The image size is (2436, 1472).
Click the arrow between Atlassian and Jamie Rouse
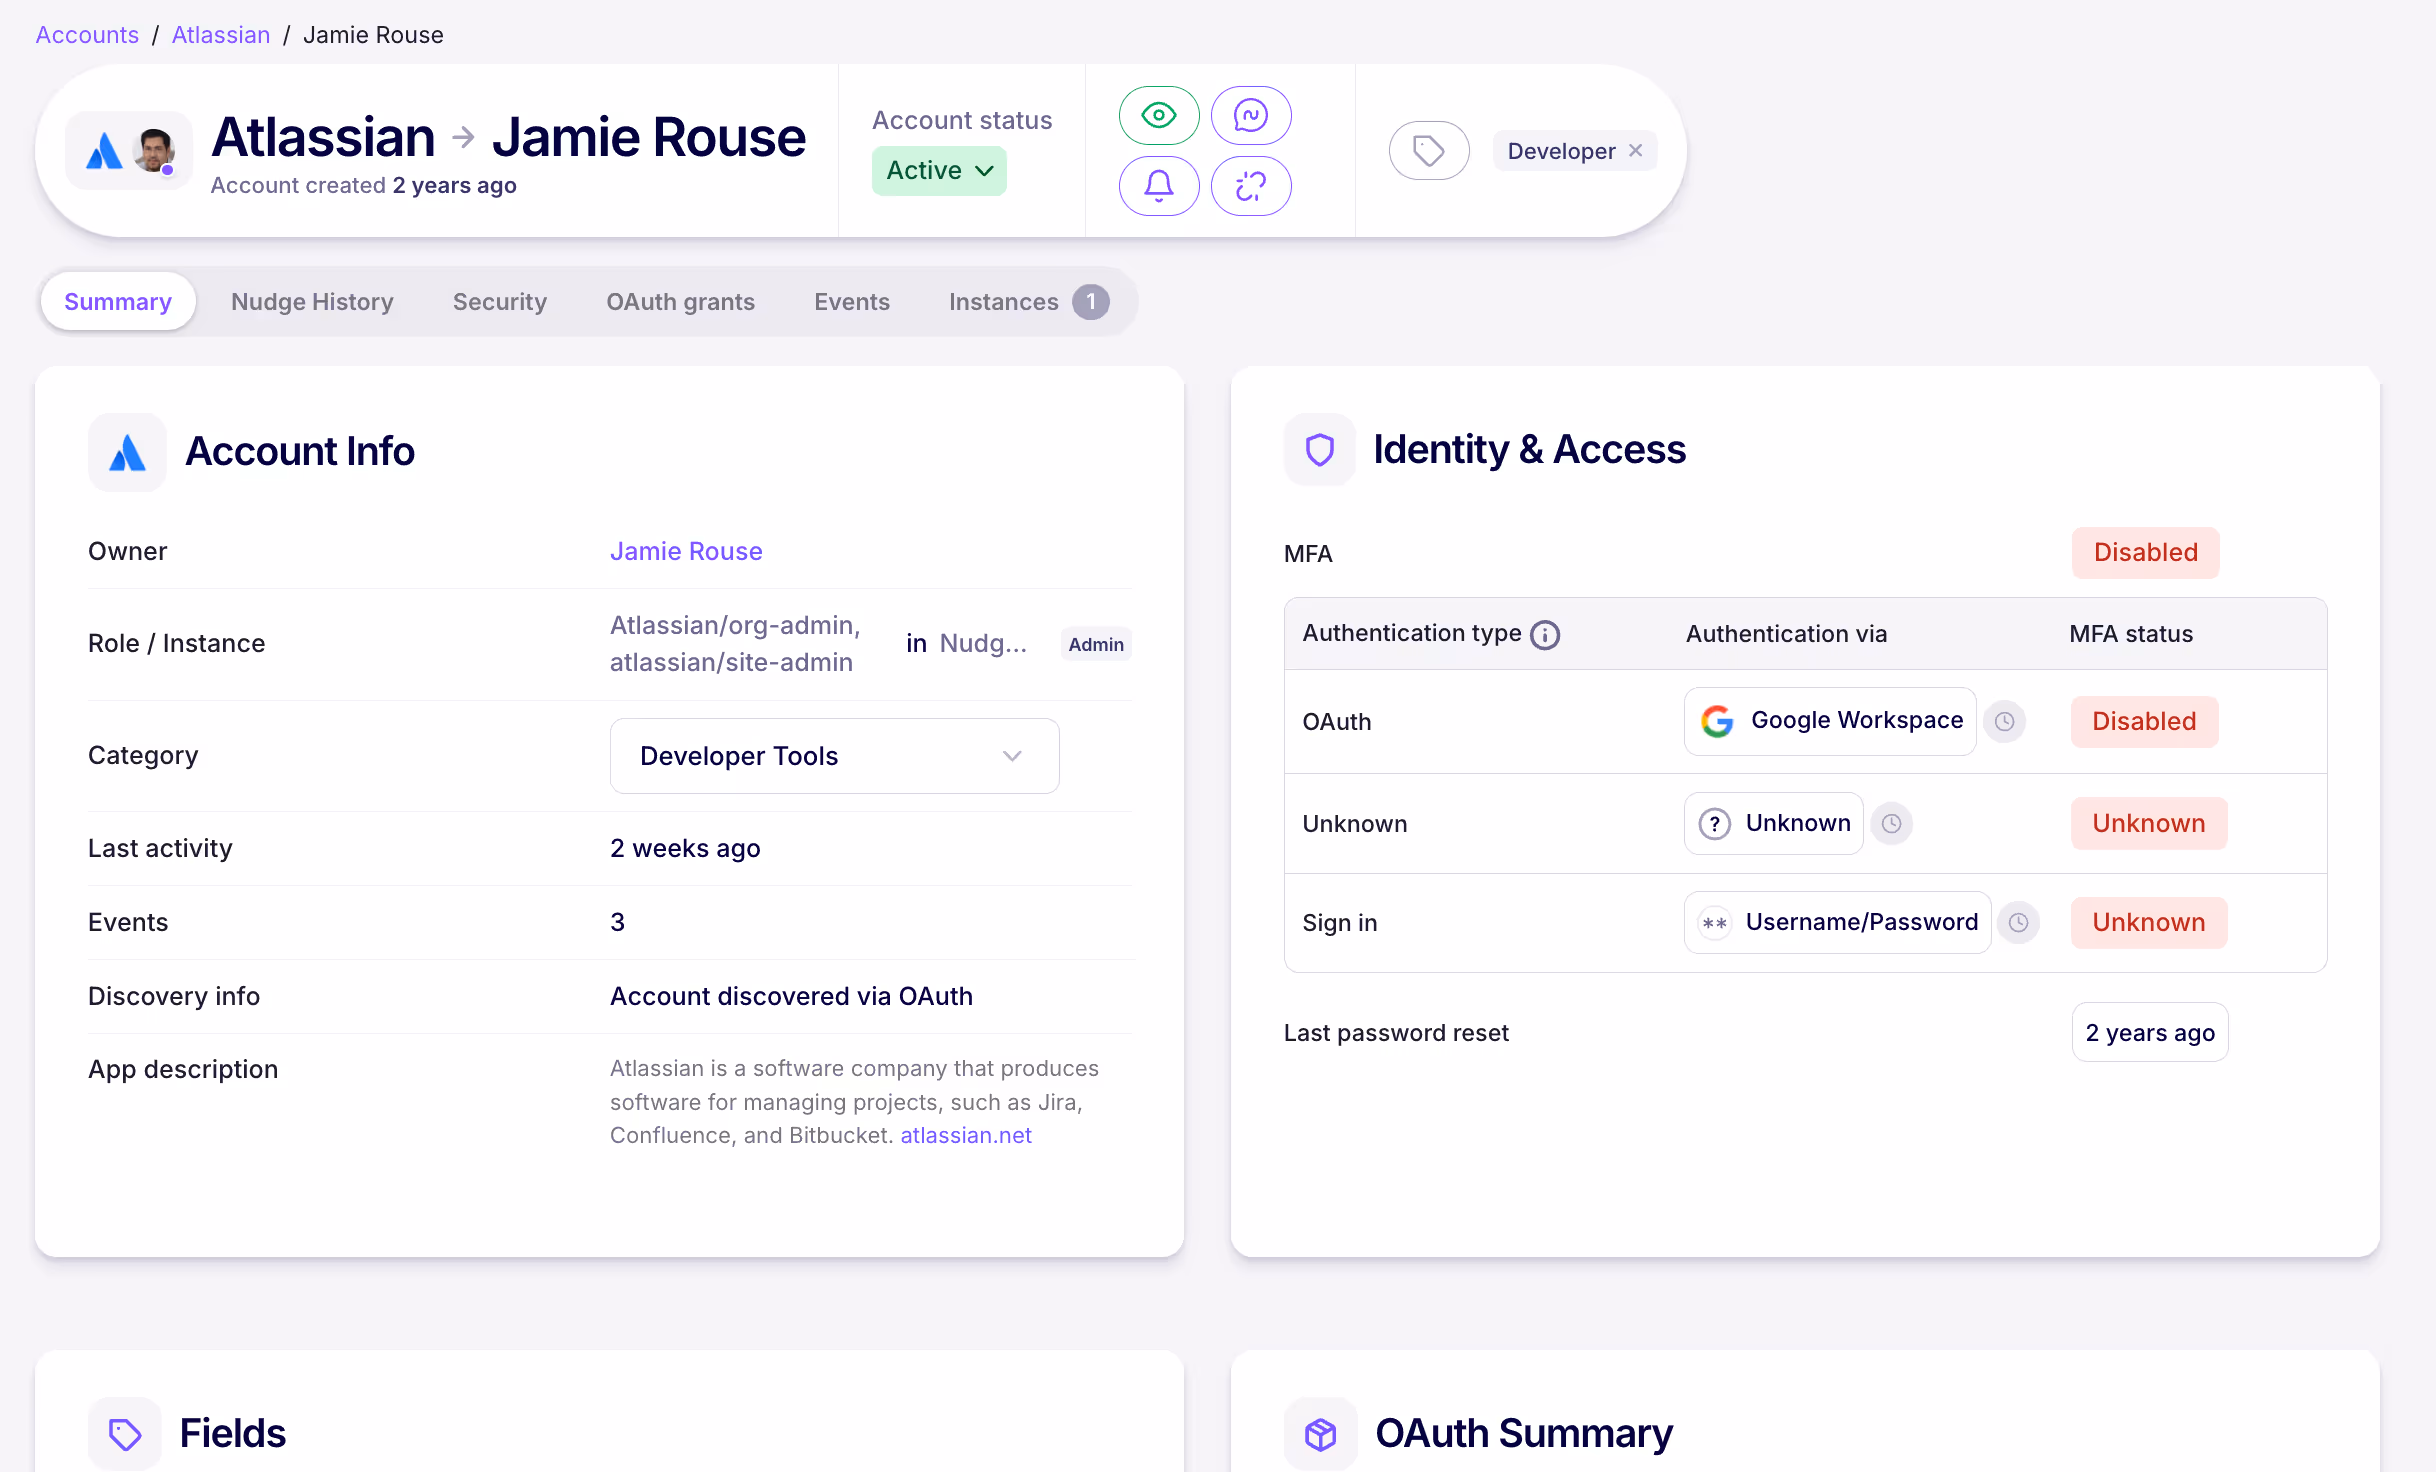tap(463, 137)
